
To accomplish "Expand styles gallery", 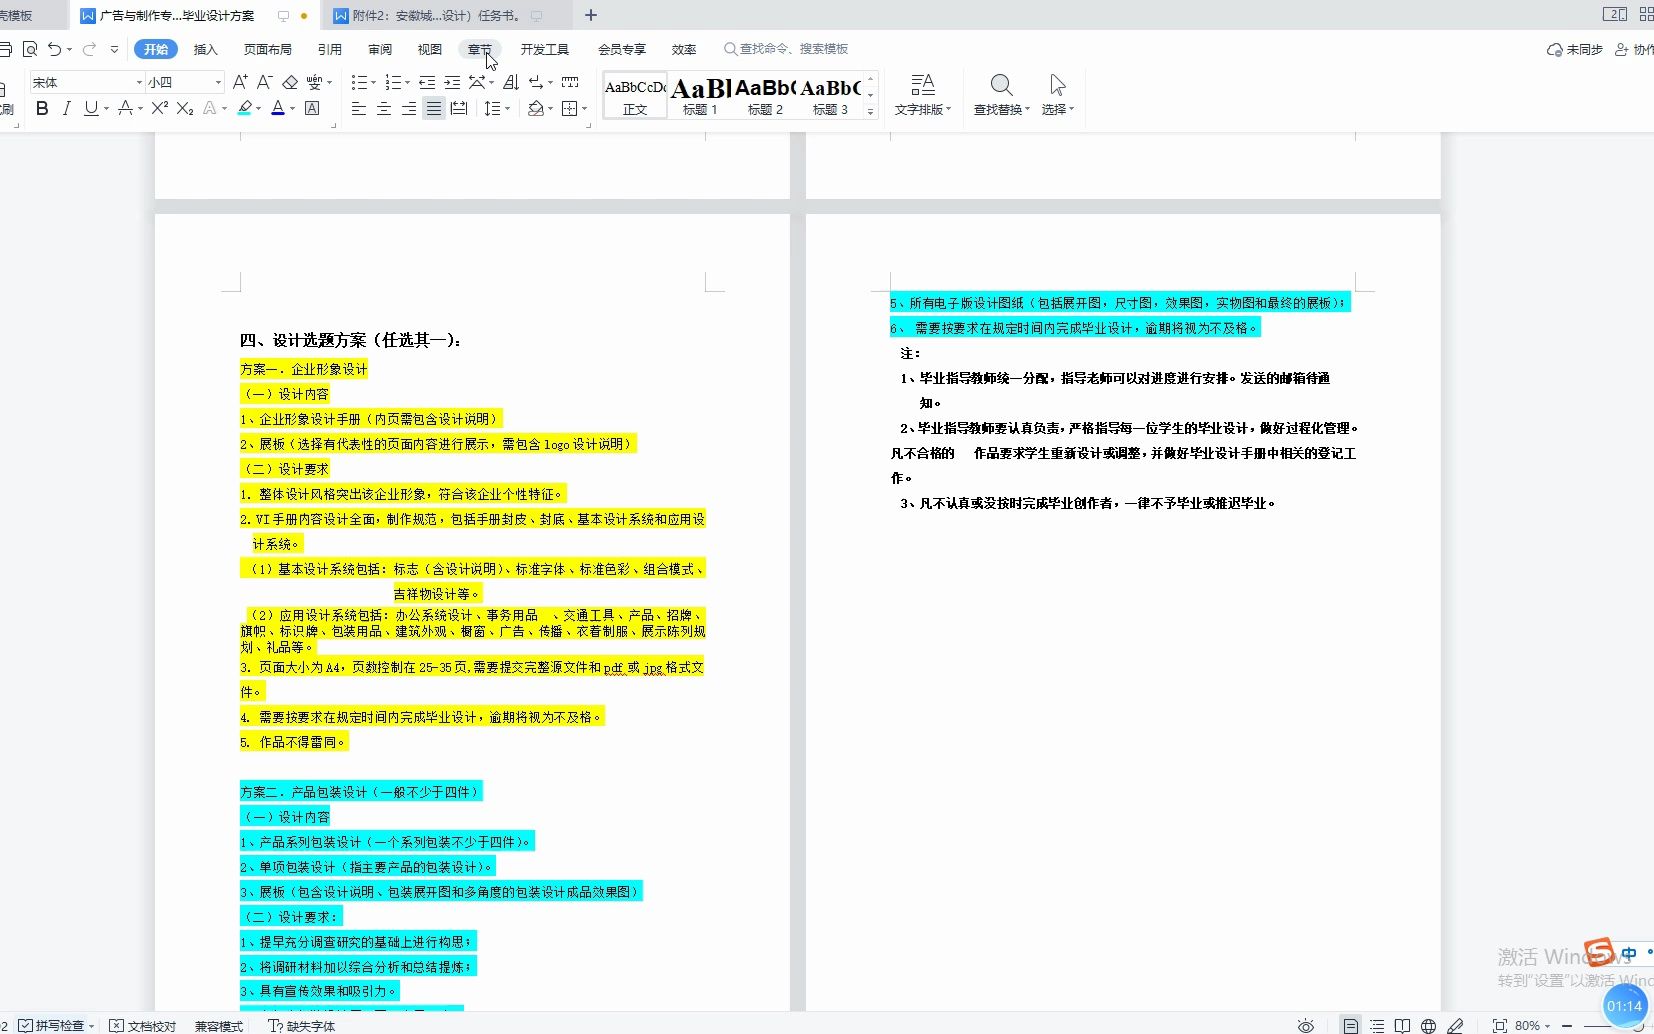I will pos(871,112).
